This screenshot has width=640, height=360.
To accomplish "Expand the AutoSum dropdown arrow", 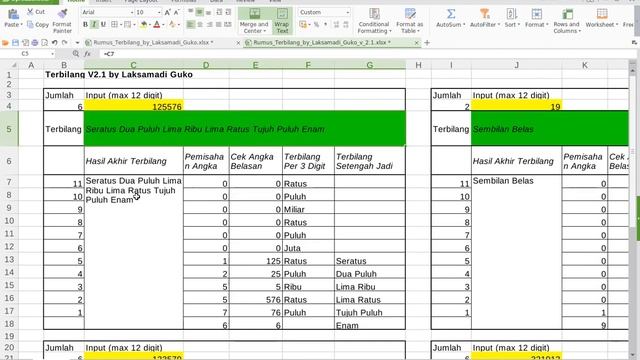I will pos(464,25).
